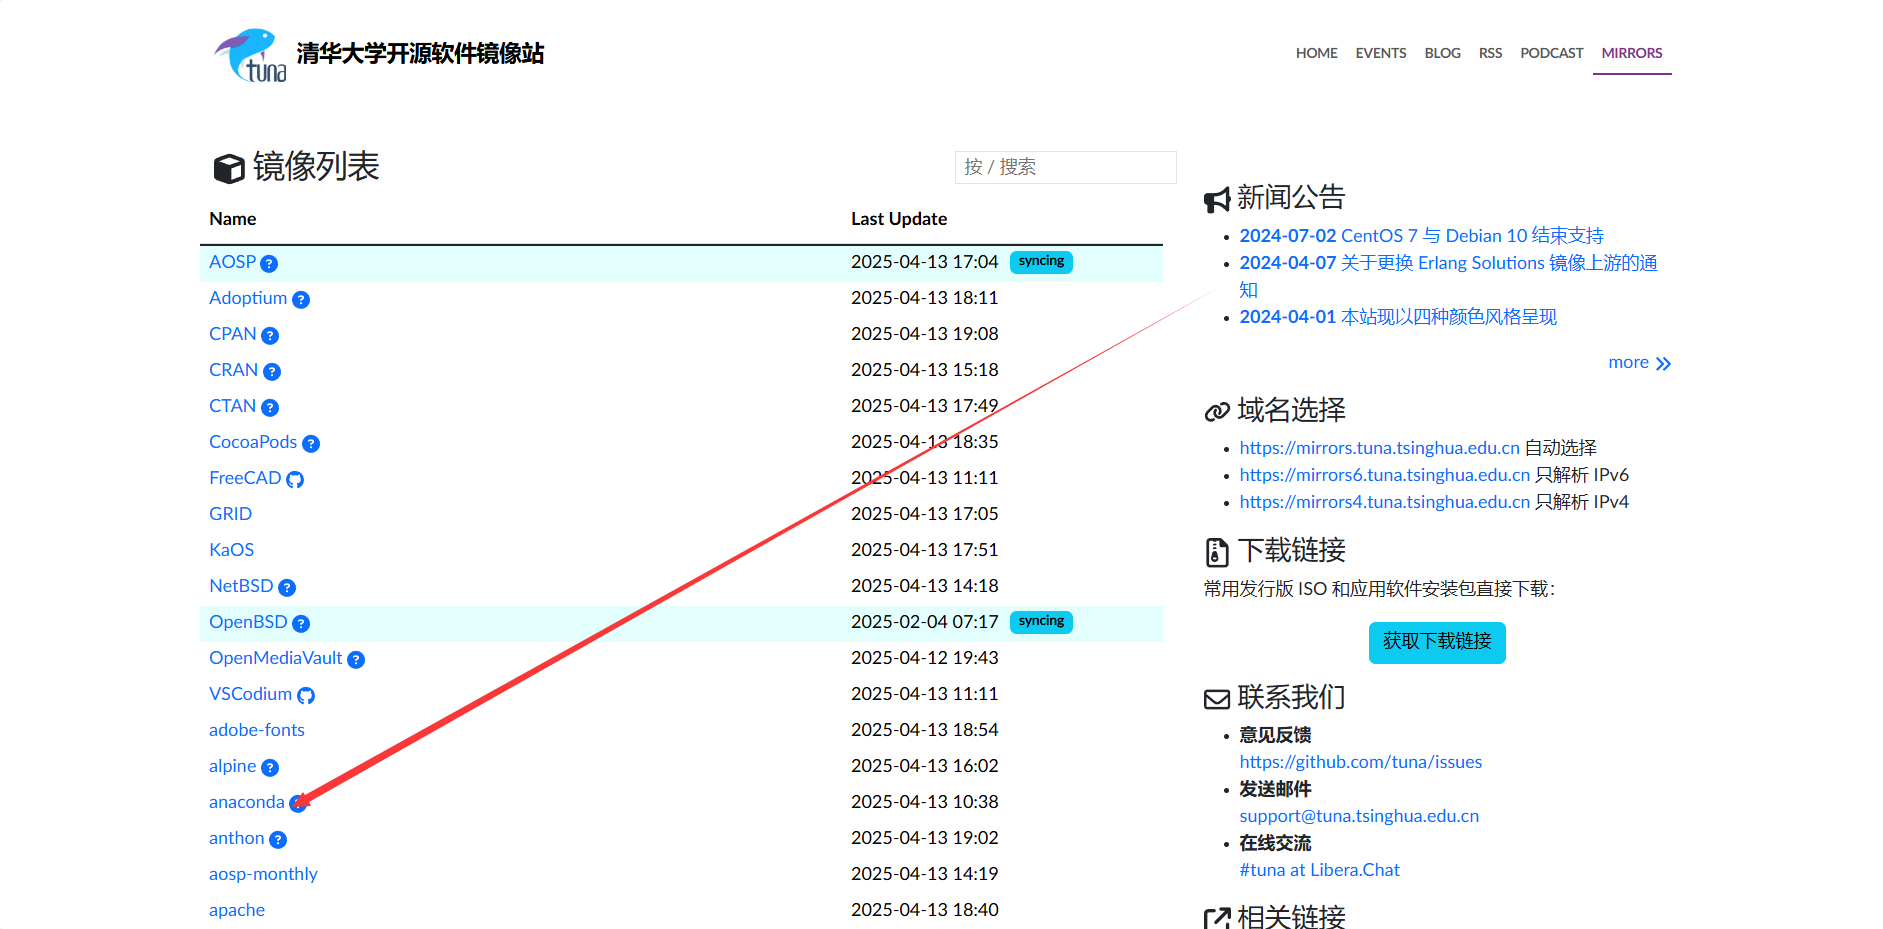Screen dimensions: 1883x929
Task: Click the Last Update column header
Action: tap(899, 219)
